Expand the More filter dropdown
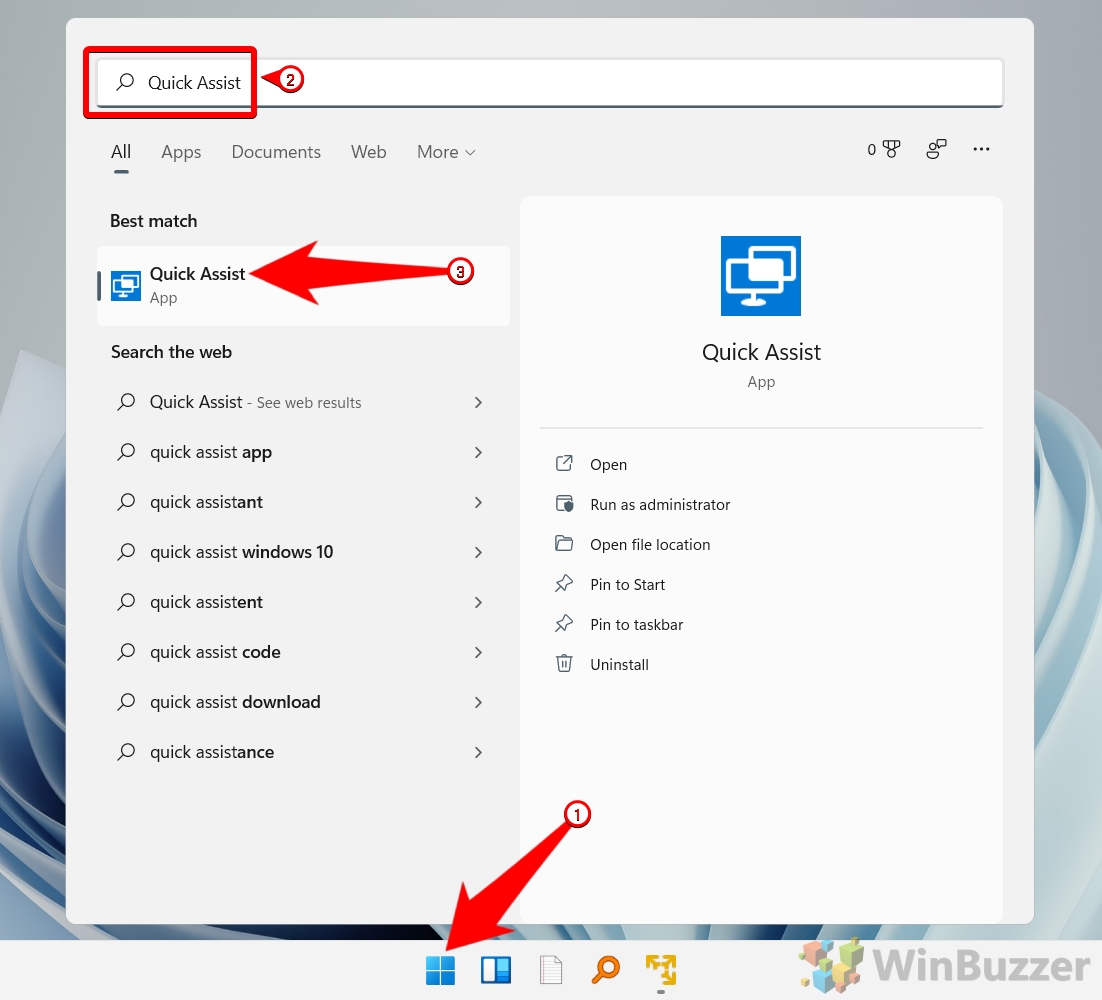 (446, 152)
